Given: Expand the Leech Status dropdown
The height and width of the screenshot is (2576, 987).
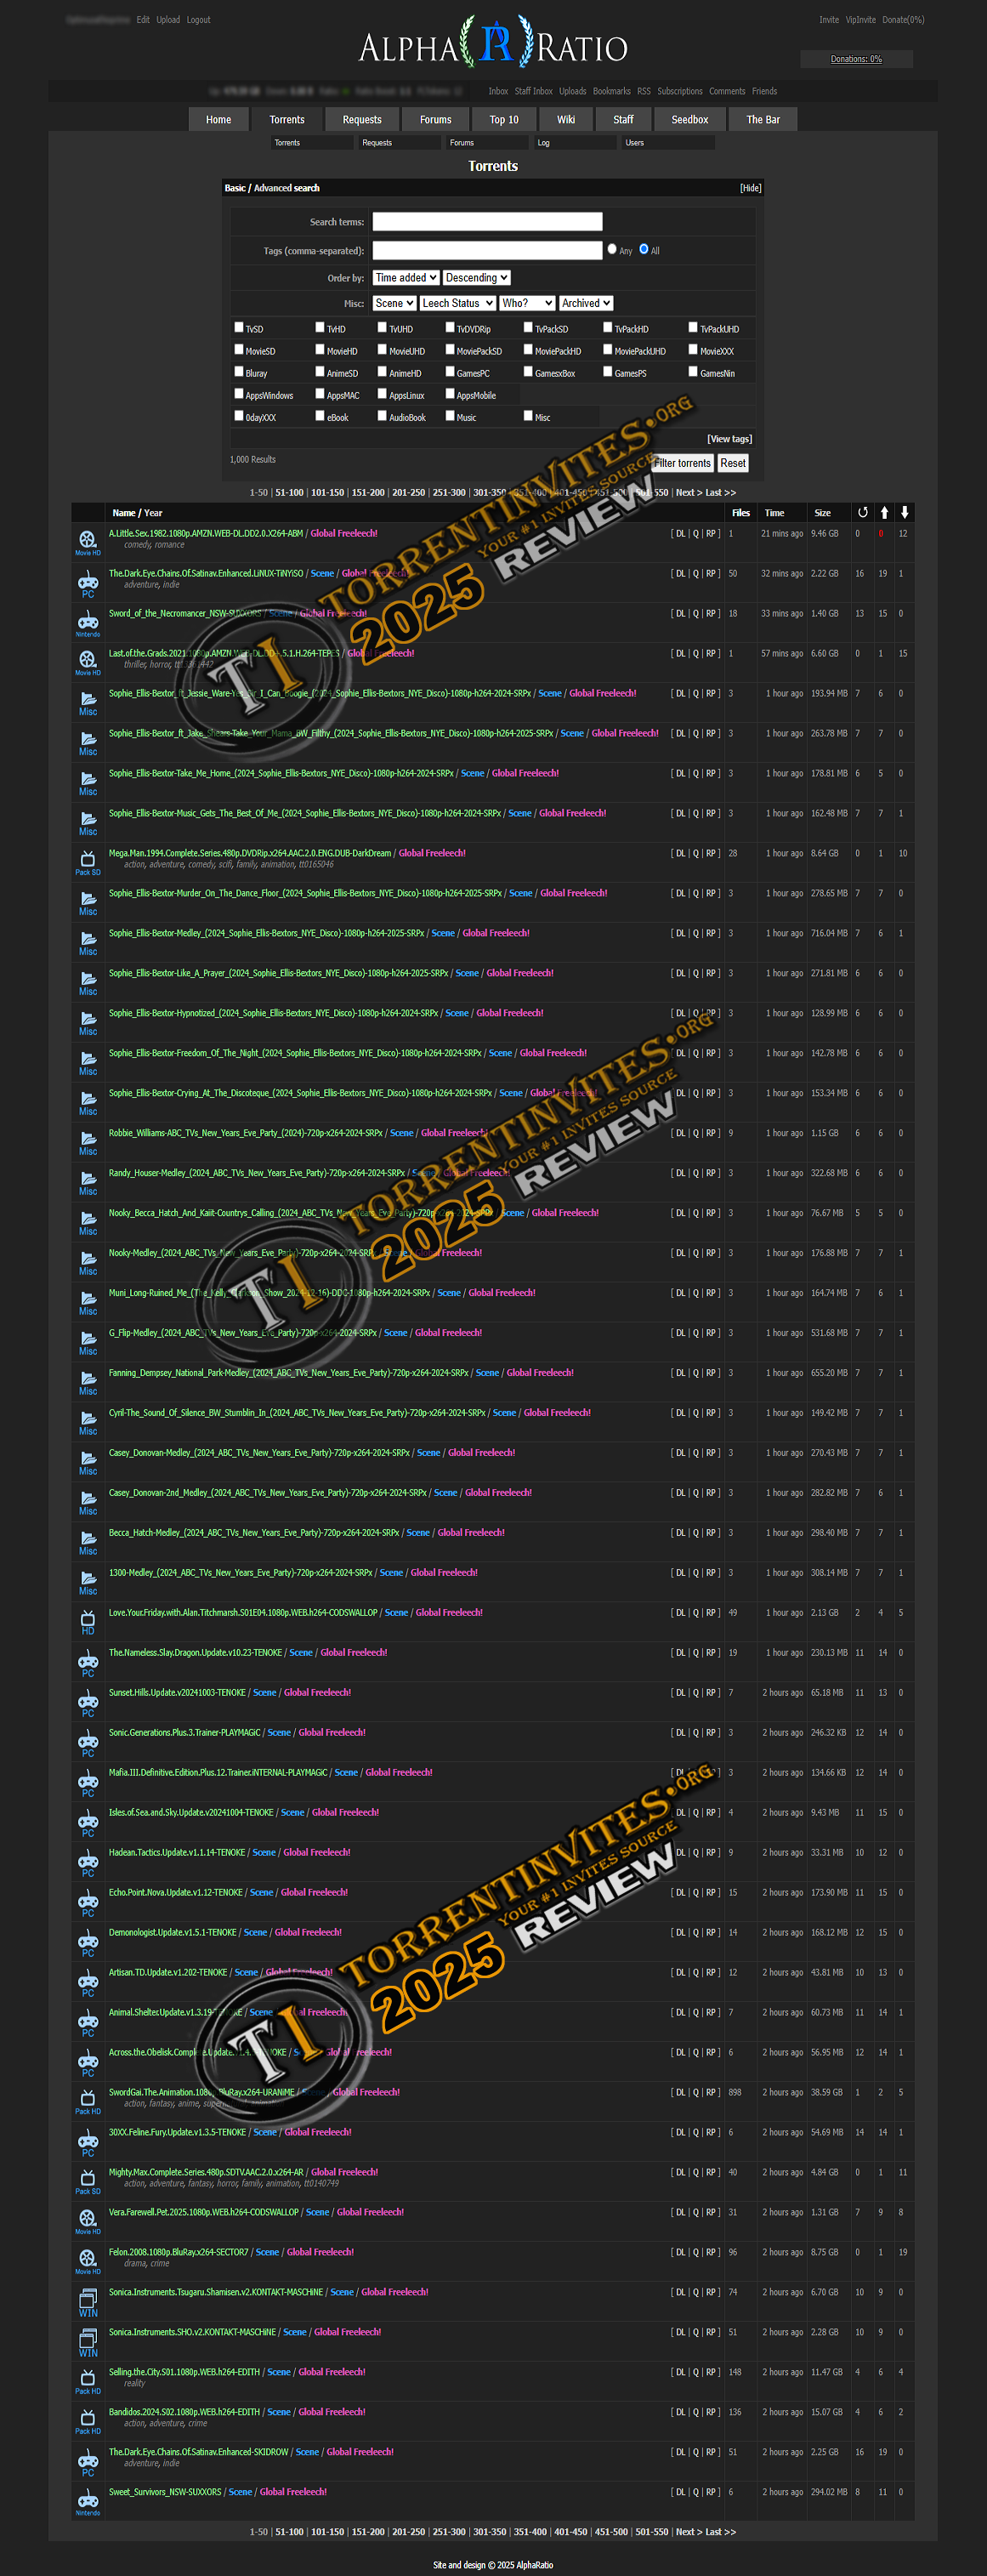Looking at the screenshot, I should 457,303.
